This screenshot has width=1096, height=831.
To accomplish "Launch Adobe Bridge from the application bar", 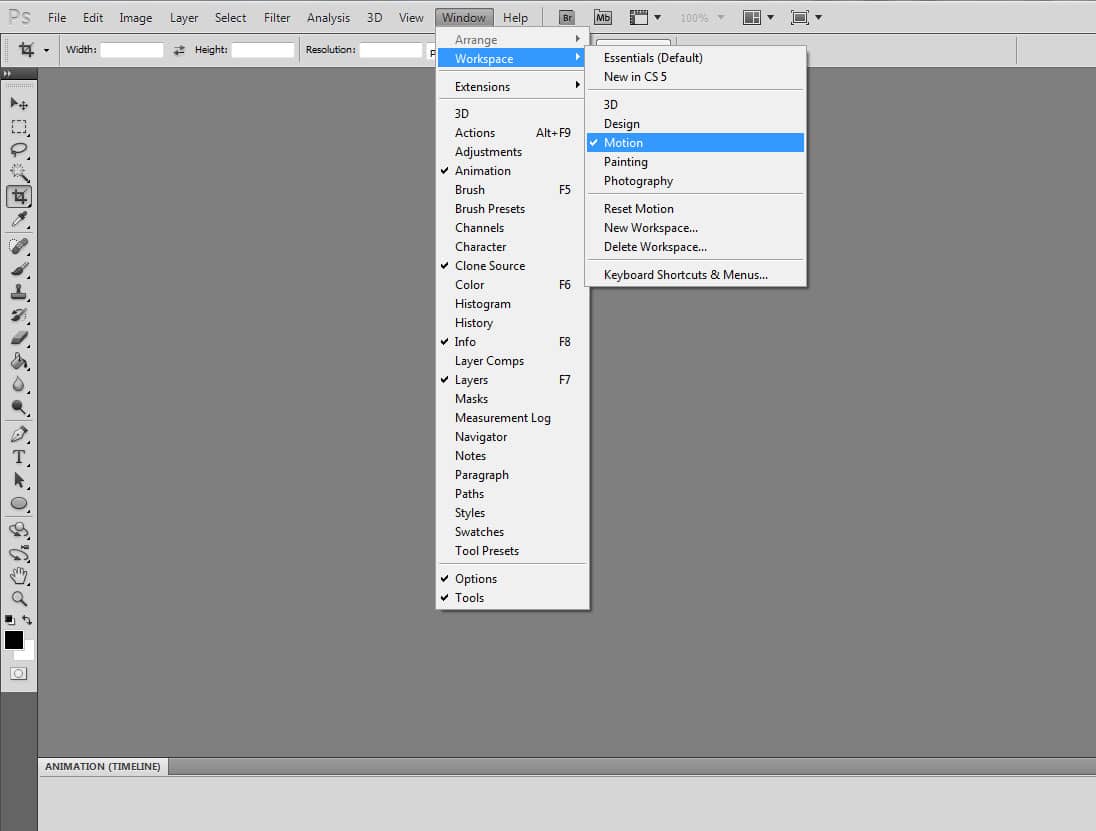I will 566,17.
